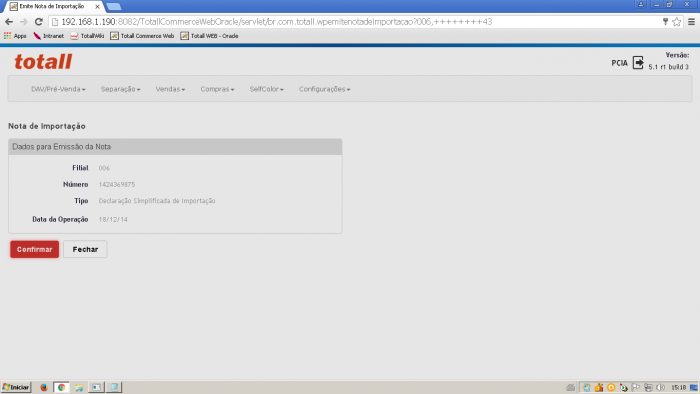Click the Fechar button
This screenshot has height=394, width=700.
pos(85,249)
